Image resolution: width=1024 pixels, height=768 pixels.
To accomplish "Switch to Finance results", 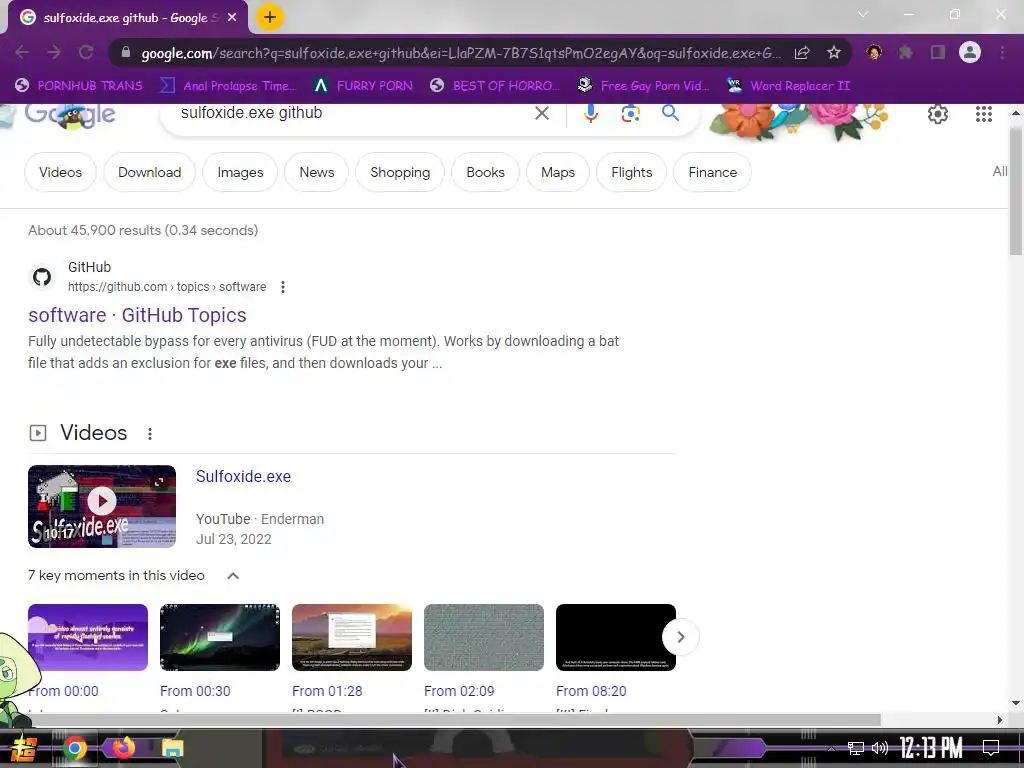I will pyautogui.click(x=712, y=172).
